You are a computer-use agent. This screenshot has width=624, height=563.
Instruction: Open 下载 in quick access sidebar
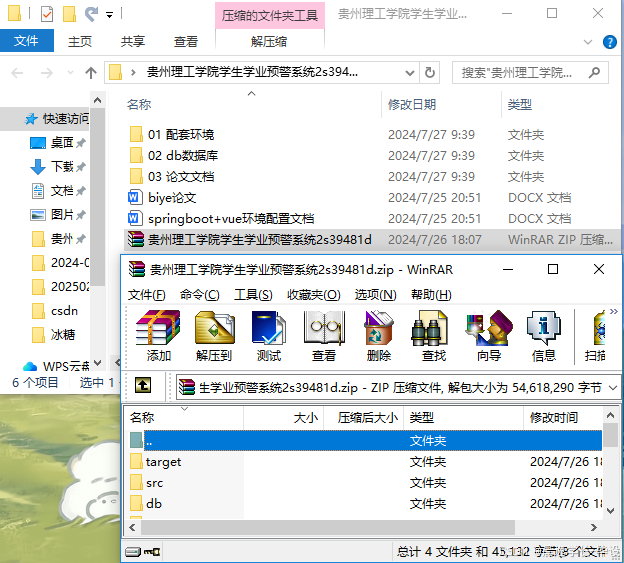(57, 166)
